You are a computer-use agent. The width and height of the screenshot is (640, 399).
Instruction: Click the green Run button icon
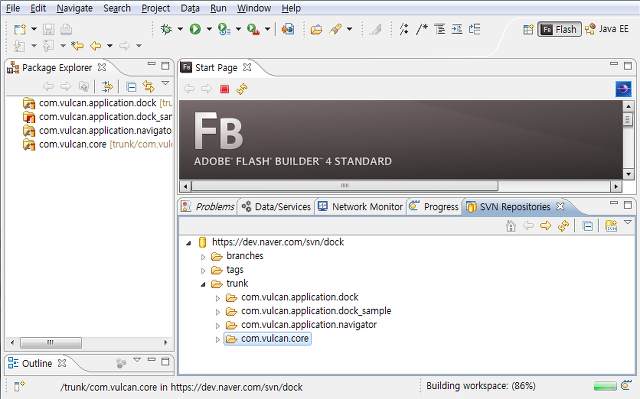pos(195,29)
